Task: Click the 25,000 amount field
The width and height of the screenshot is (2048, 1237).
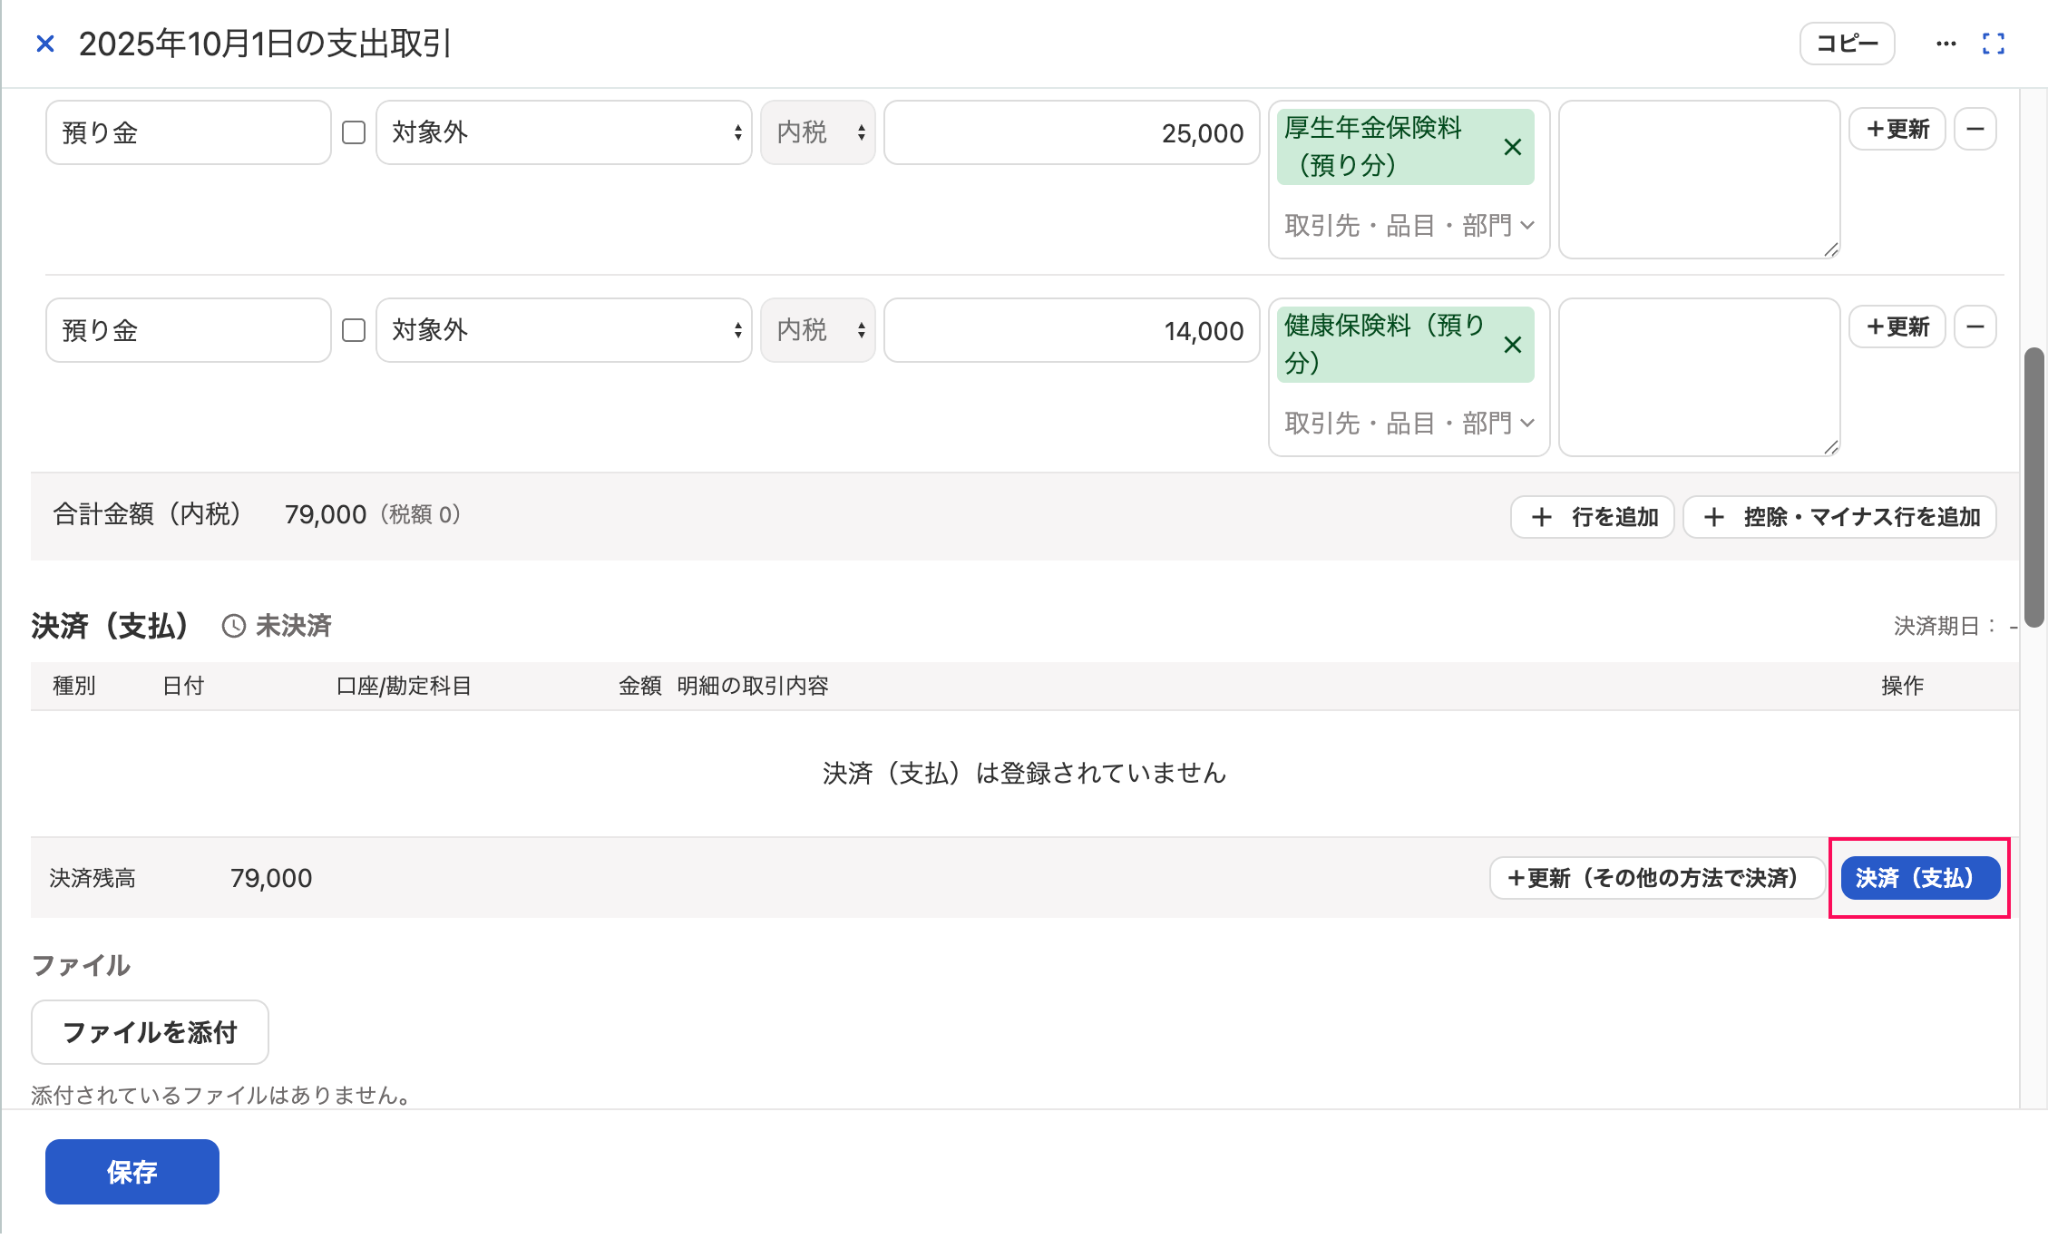Action: pos(1071,132)
